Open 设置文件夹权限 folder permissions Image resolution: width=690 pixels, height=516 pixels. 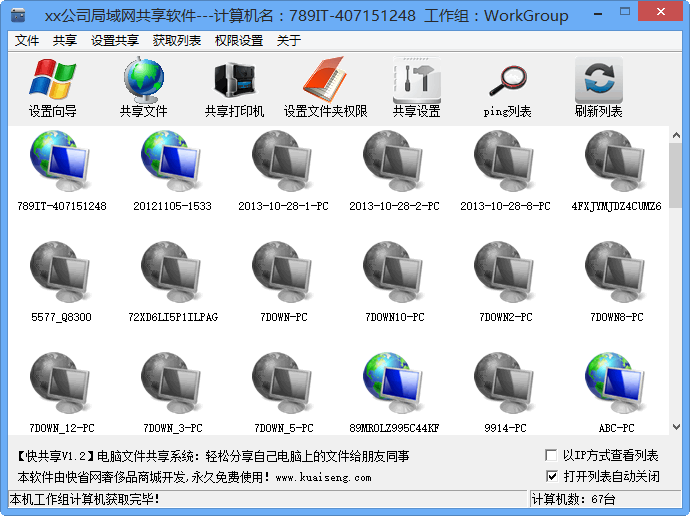point(325,88)
